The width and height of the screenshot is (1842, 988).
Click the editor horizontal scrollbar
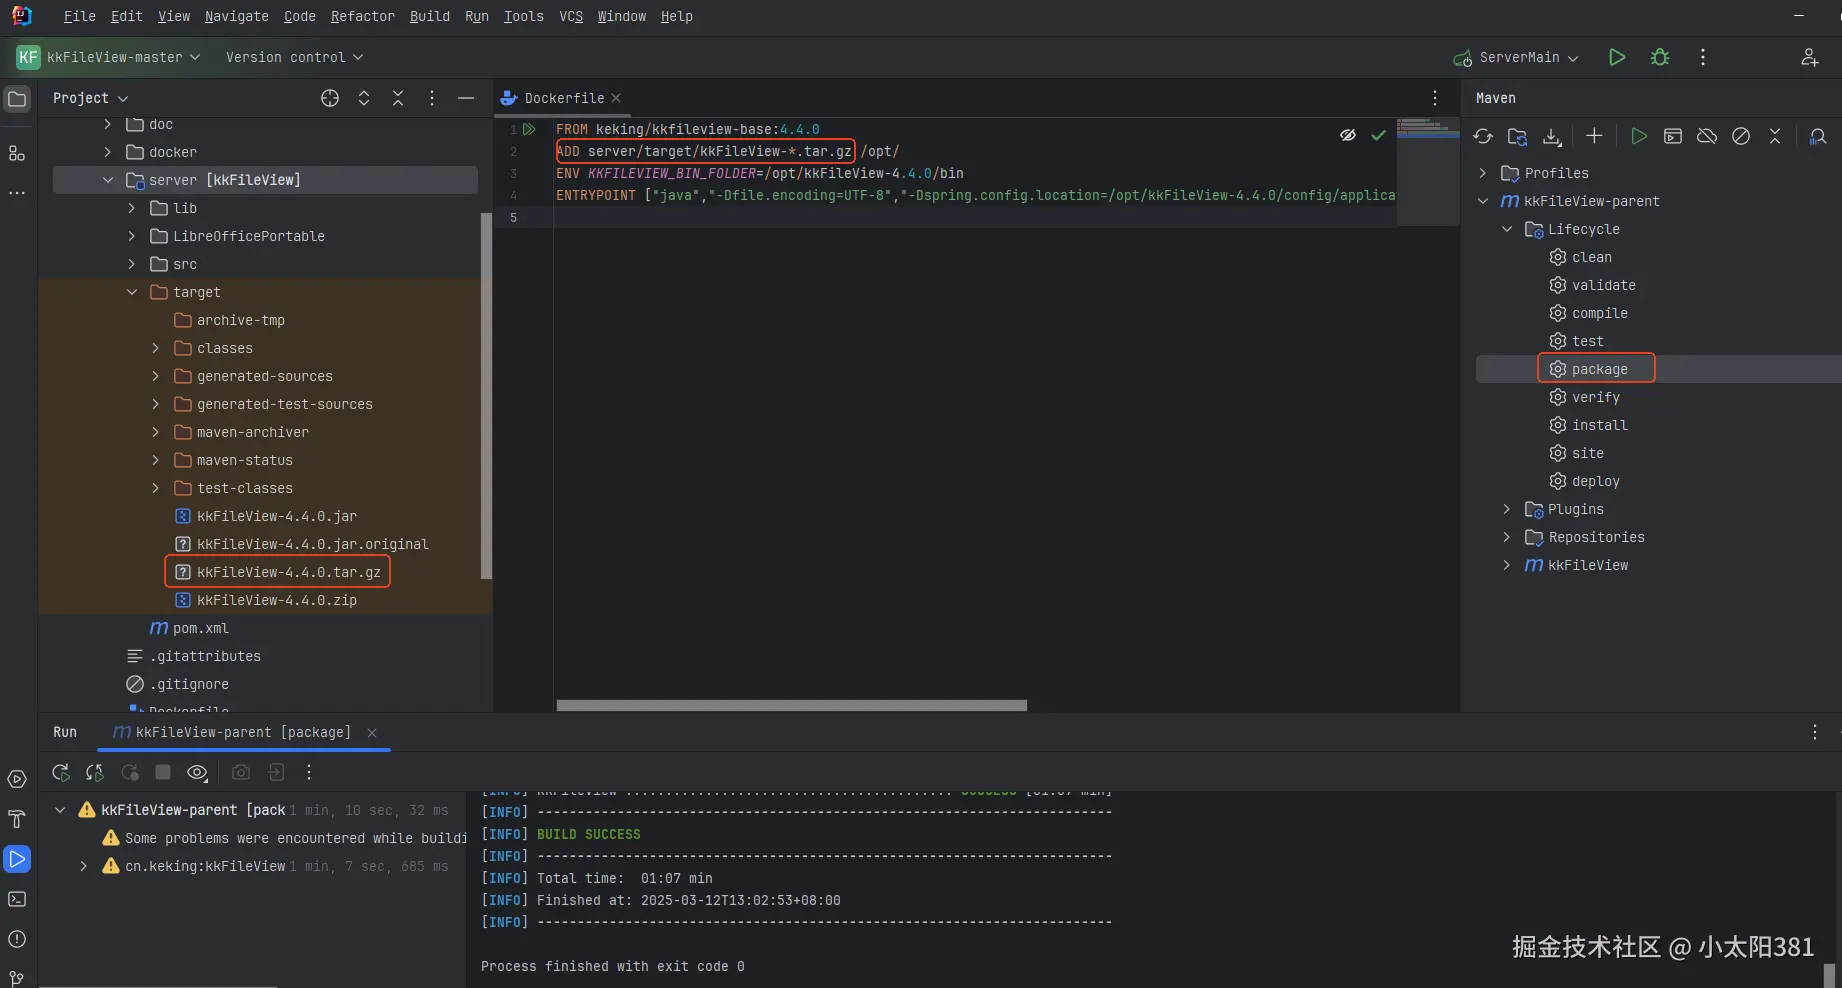[x=792, y=705]
